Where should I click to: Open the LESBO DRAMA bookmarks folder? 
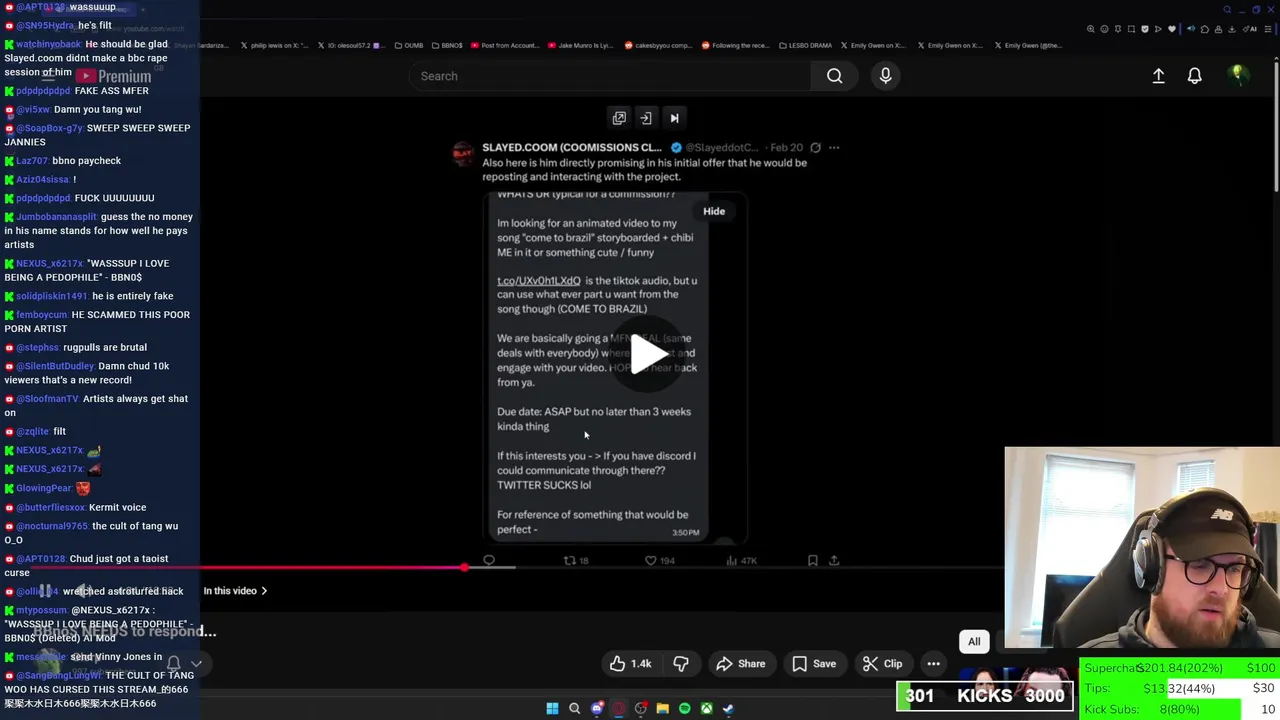point(806,45)
